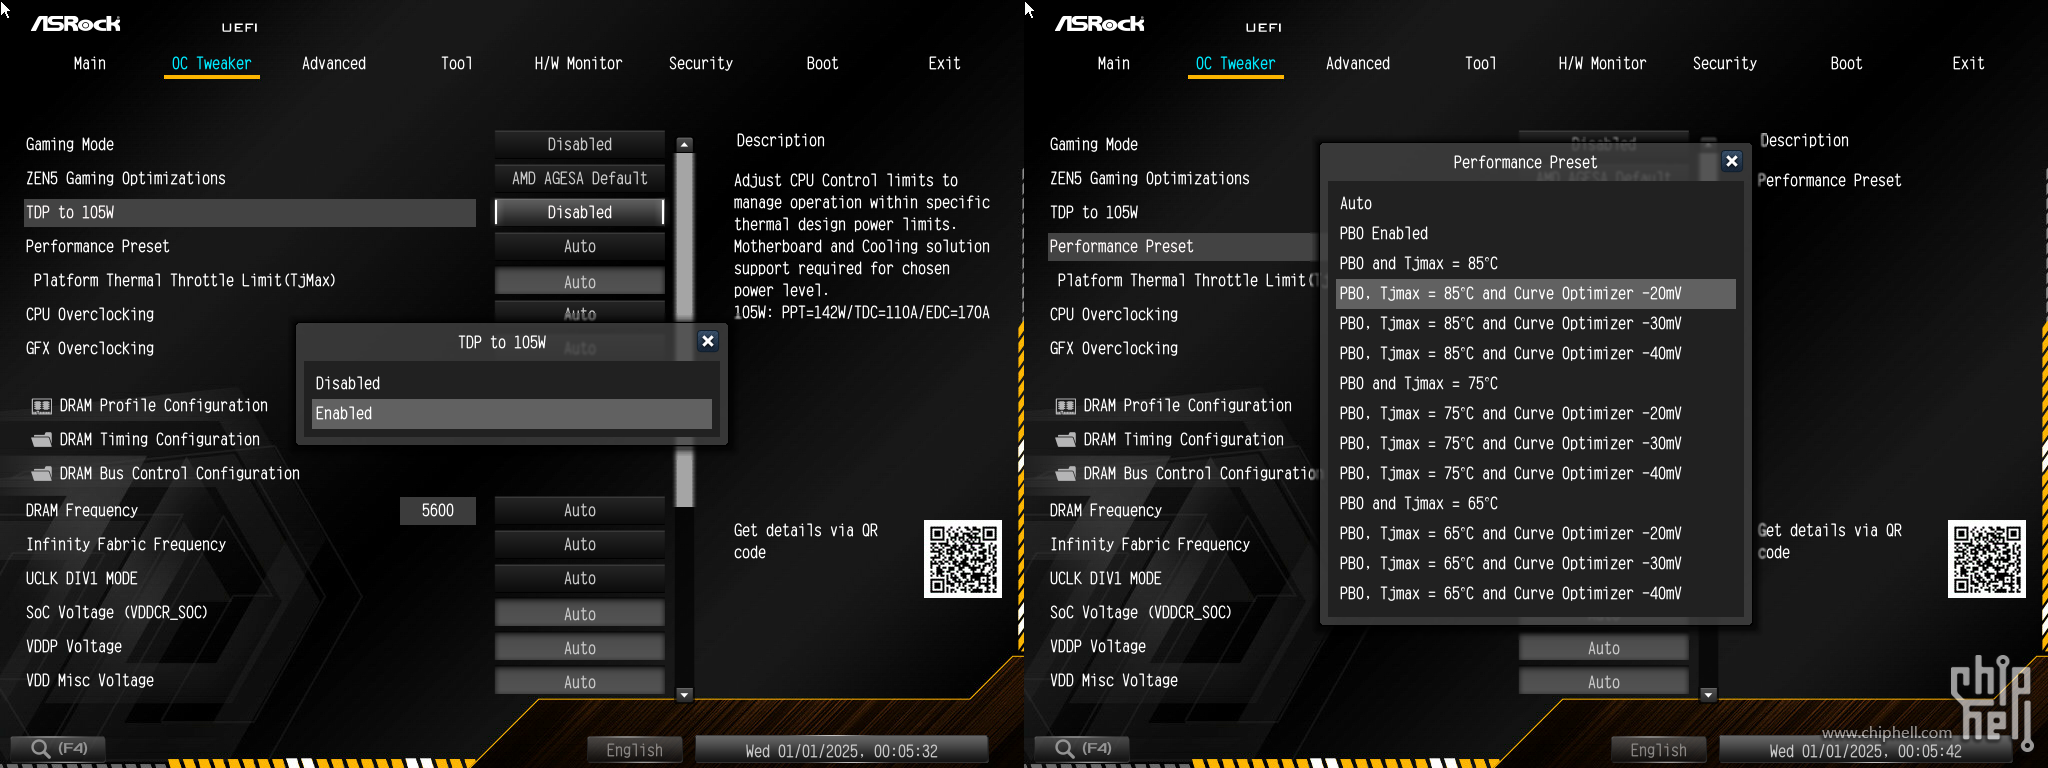Open the UCLK DIV1 MODE Auto dropdown, left screen

tap(580, 578)
